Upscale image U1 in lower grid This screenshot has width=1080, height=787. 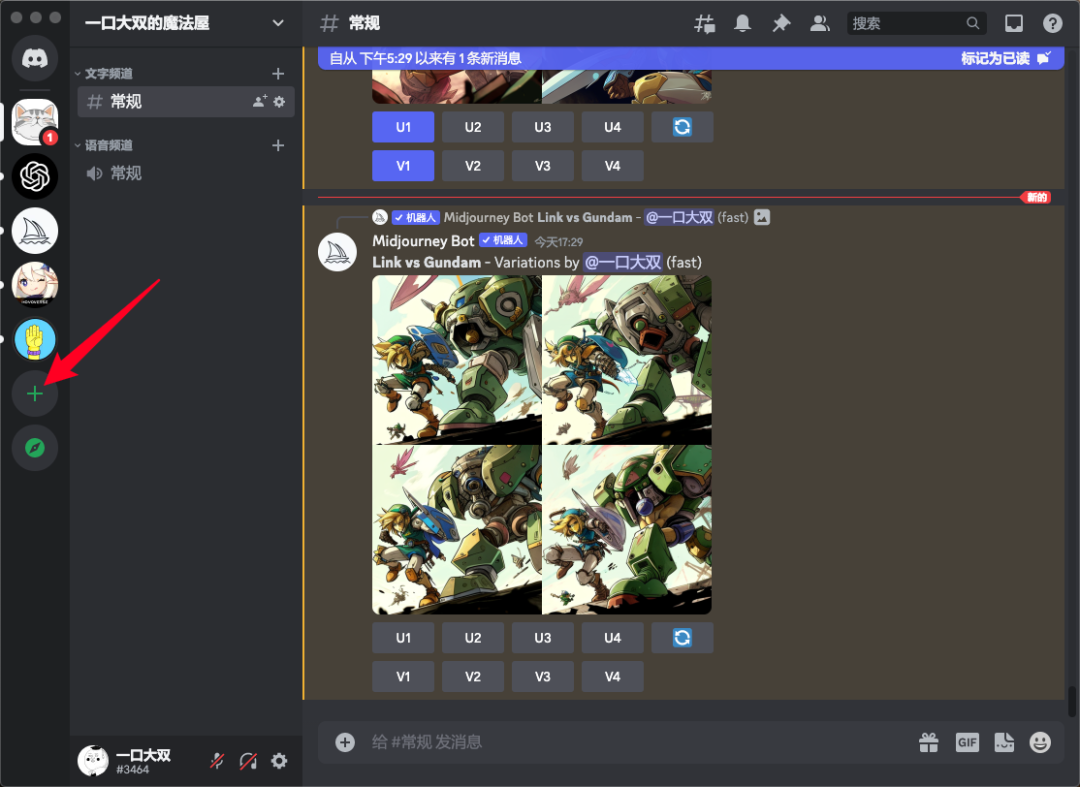click(x=403, y=638)
